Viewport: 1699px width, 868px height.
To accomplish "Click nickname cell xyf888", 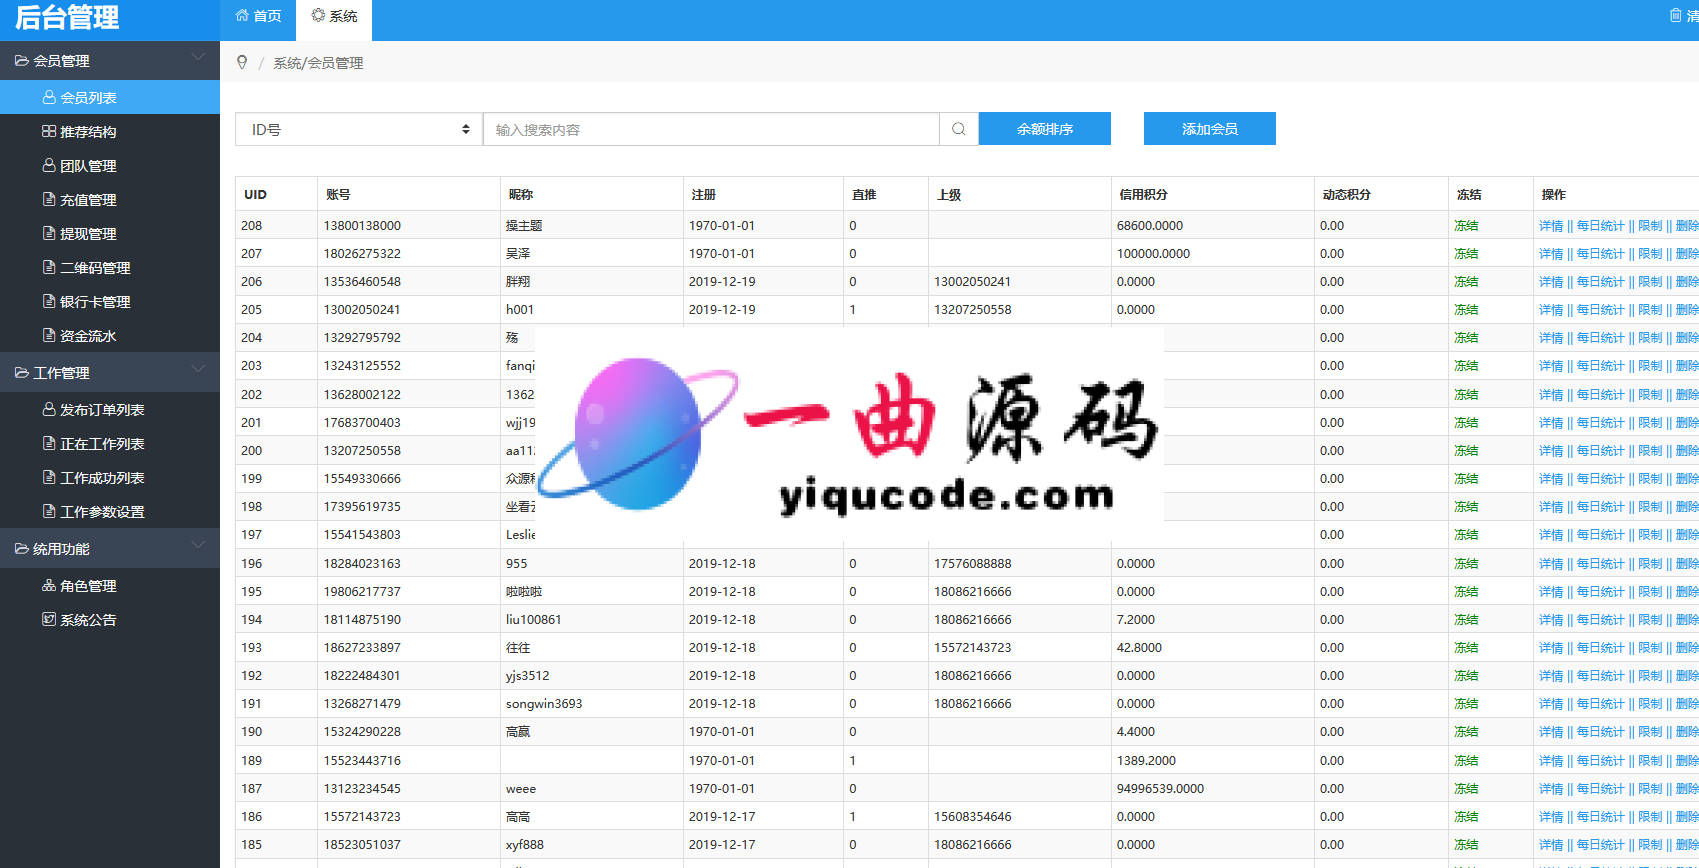I will pyautogui.click(x=525, y=845).
